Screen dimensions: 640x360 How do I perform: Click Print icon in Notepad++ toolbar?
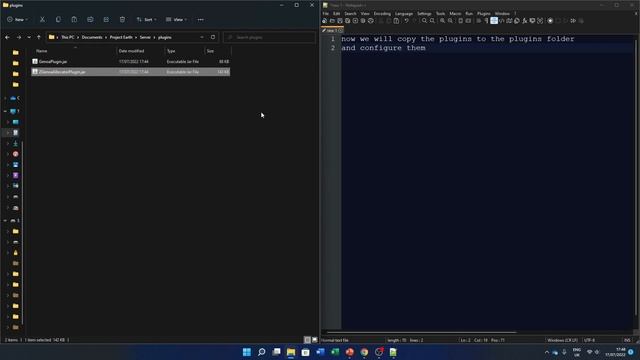(x=371, y=20)
